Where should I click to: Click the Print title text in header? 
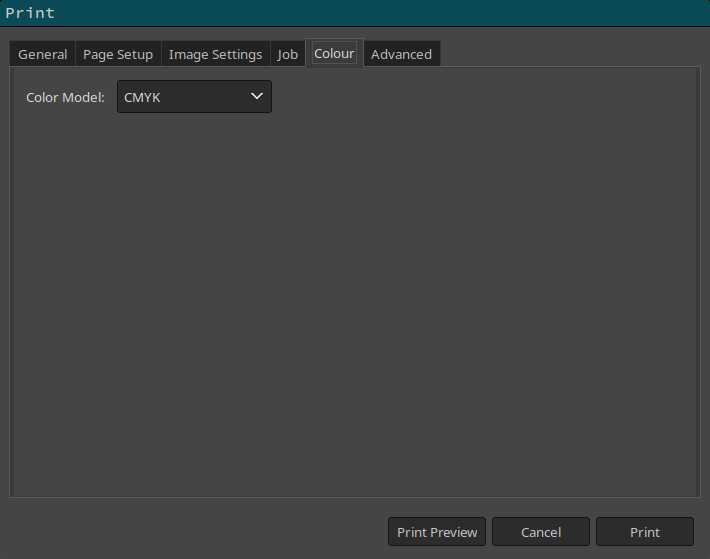[30, 13]
